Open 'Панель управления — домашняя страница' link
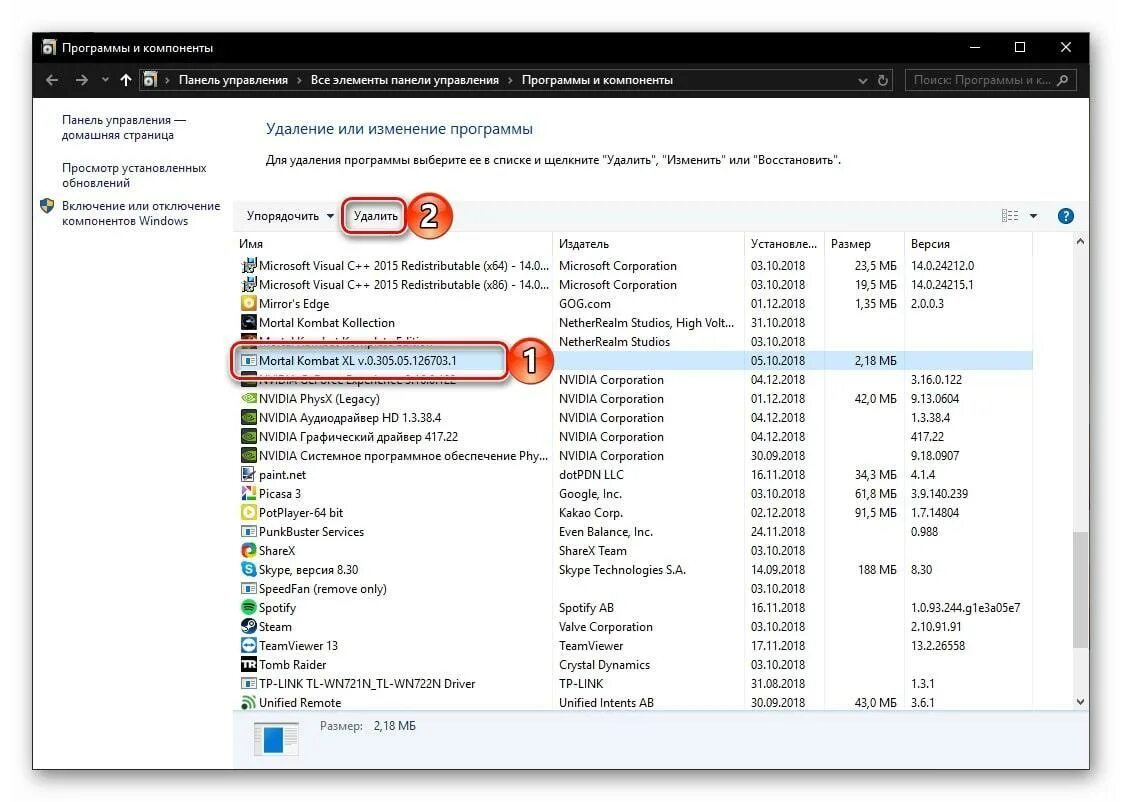 tap(124, 127)
